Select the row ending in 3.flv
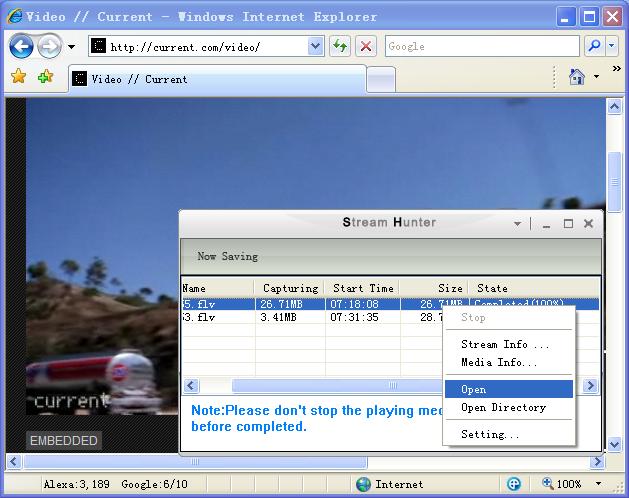The width and height of the screenshot is (629, 498). tap(313, 317)
